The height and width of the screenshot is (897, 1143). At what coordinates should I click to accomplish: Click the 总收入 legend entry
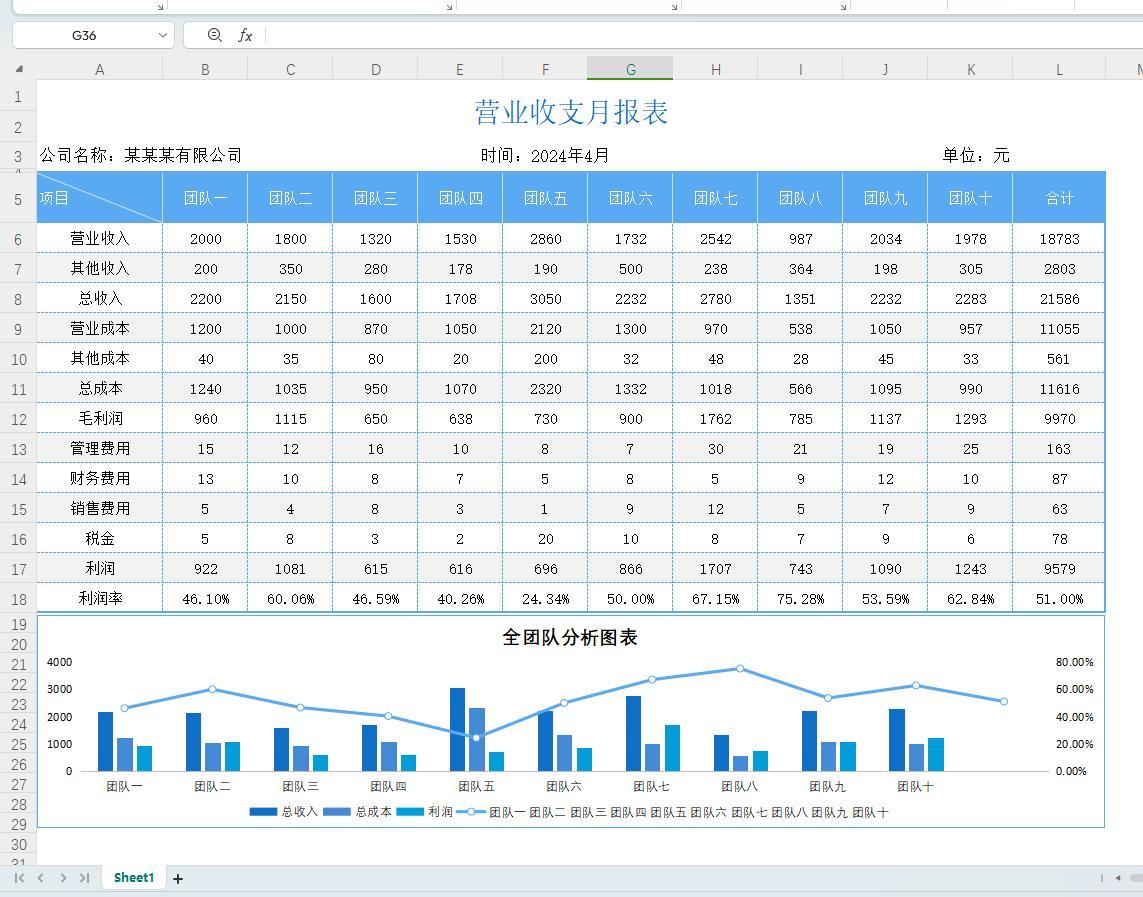point(284,812)
